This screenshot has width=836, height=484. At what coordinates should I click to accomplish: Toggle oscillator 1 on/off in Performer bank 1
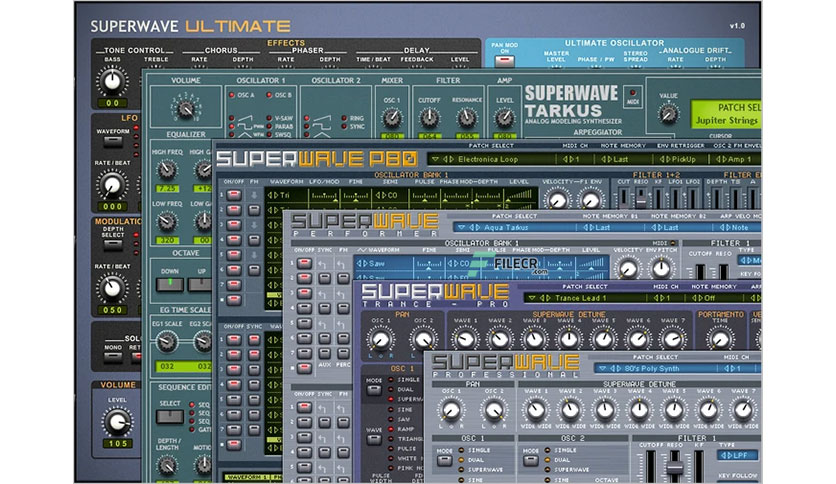(x=304, y=263)
